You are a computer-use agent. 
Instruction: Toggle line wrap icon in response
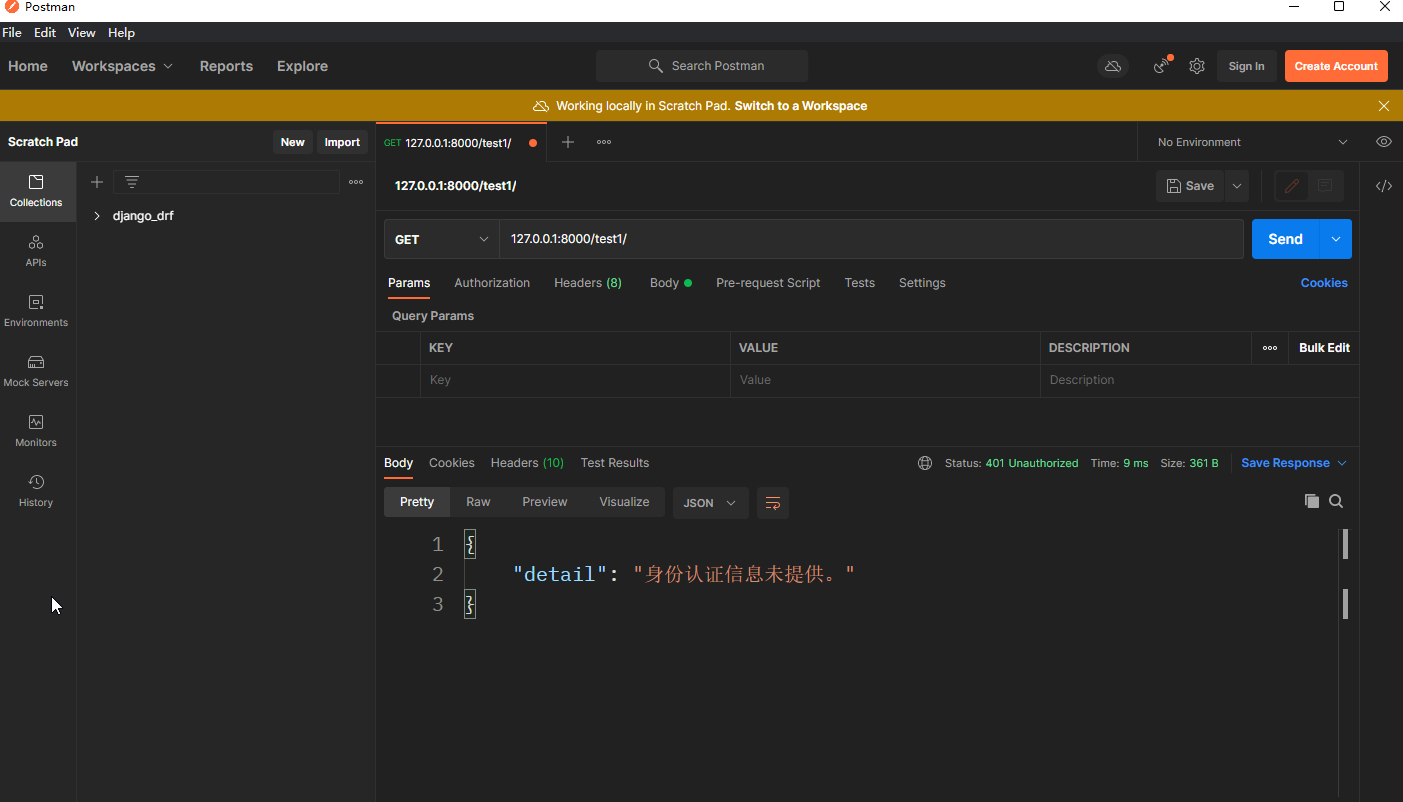[x=773, y=503]
